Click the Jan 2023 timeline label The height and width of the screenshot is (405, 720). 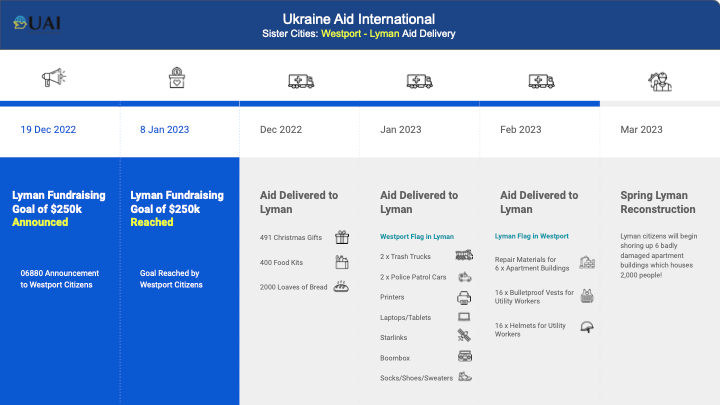click(401, 129)
